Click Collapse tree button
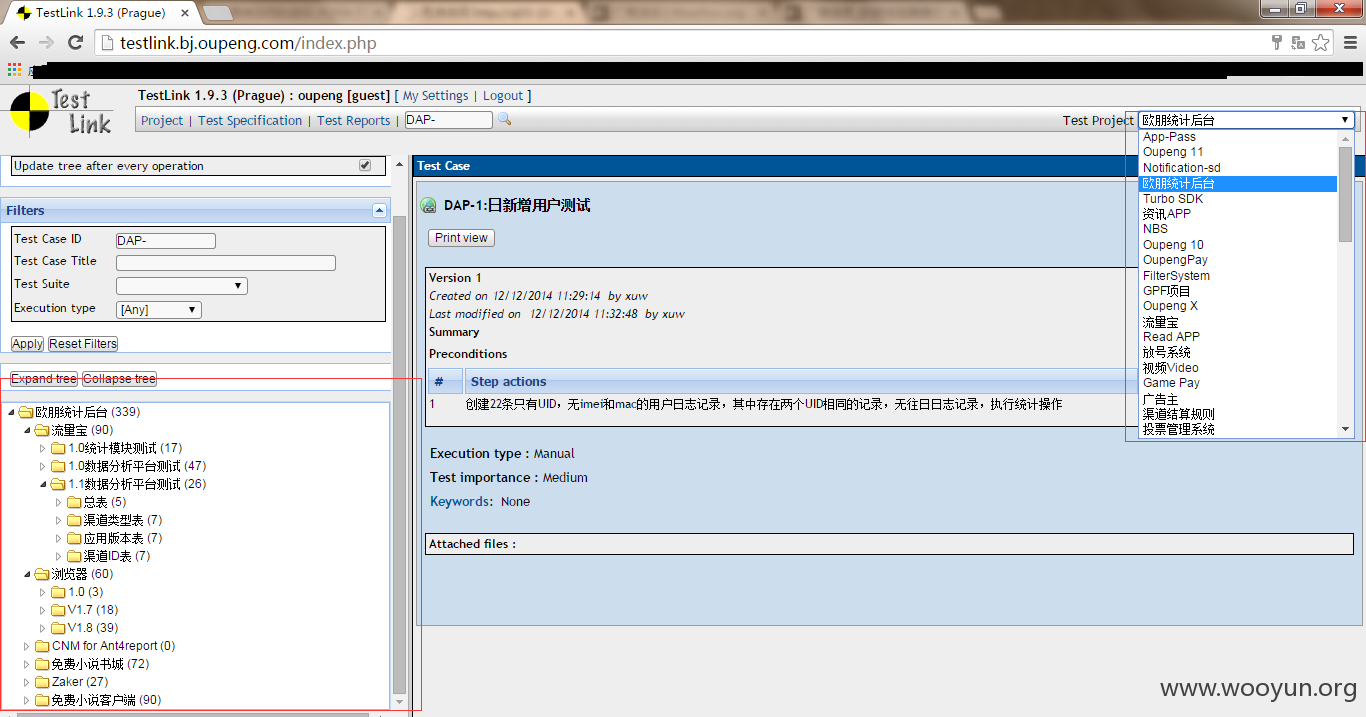Viewport: 1366px width, 717px height. [119, 379]
